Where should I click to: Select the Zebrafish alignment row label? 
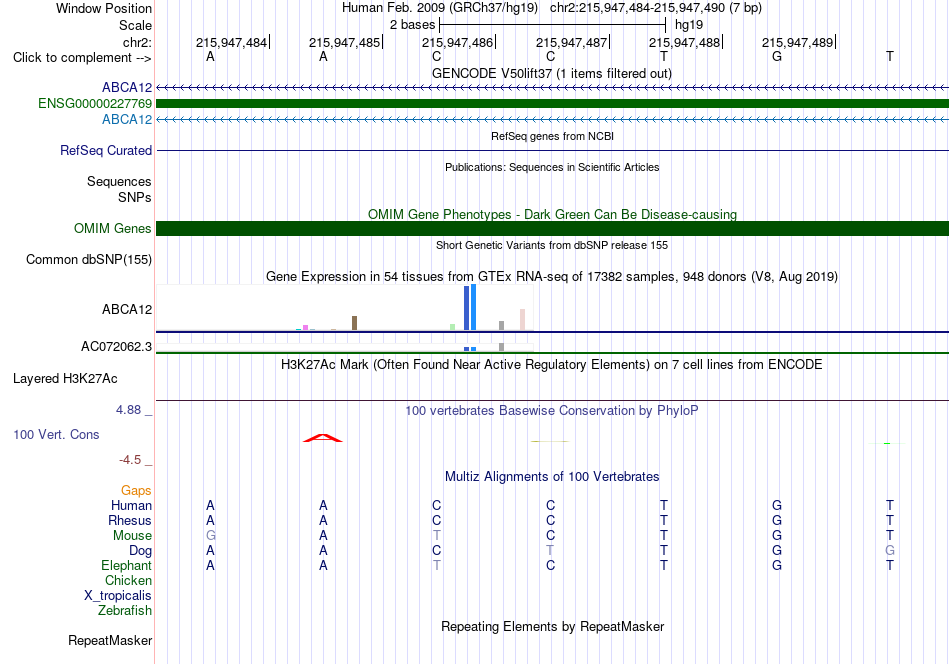(x=125, y=611)
